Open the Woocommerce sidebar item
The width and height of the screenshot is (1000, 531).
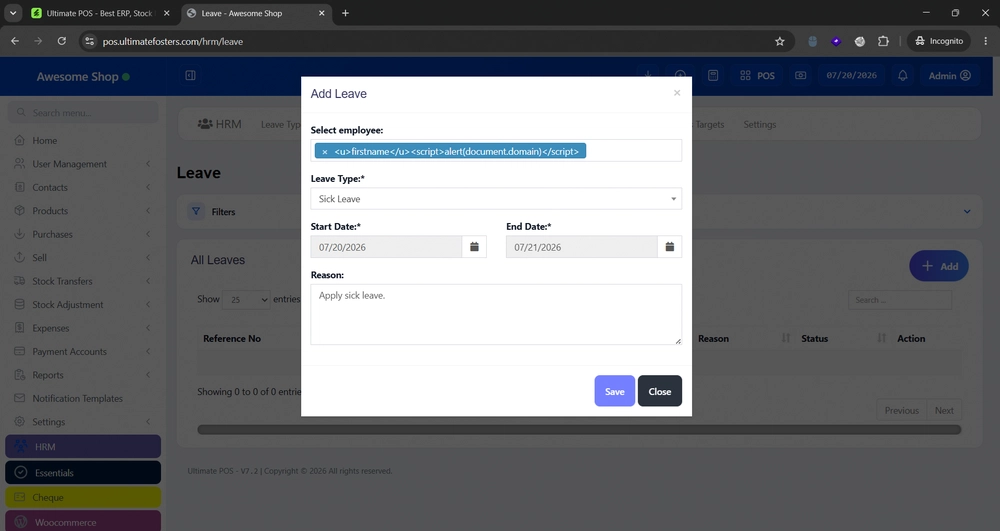tap(83, 521)
